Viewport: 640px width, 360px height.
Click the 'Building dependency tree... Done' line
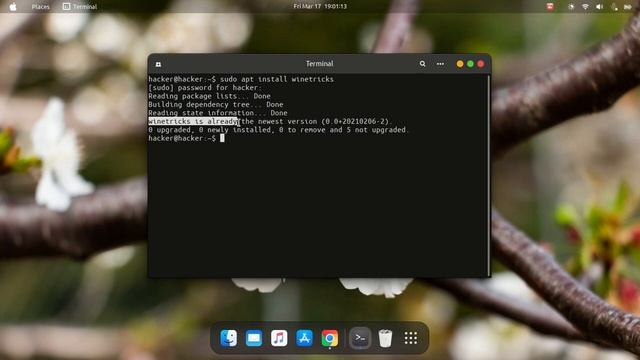pos(216,104)
